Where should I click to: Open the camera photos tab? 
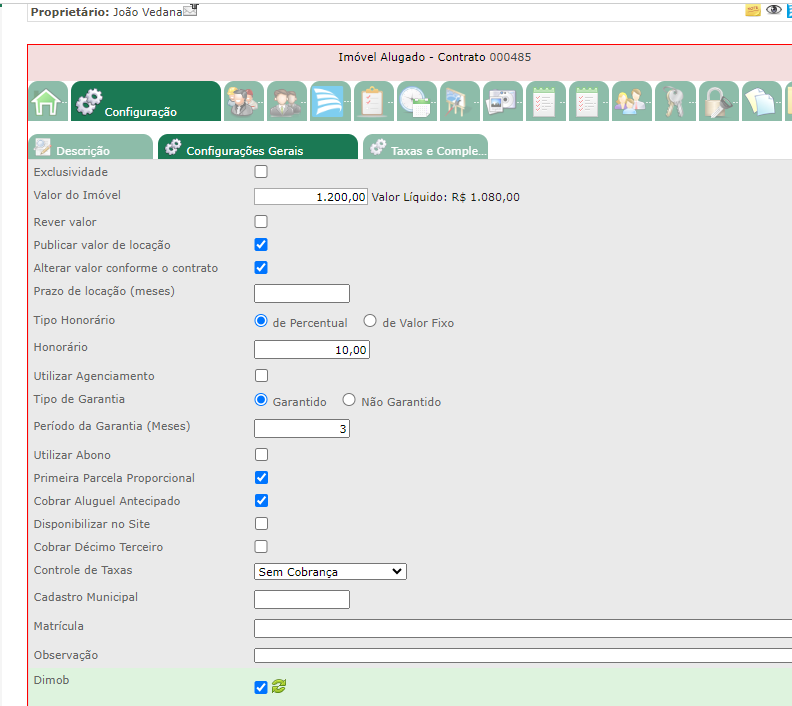[502, 101]
